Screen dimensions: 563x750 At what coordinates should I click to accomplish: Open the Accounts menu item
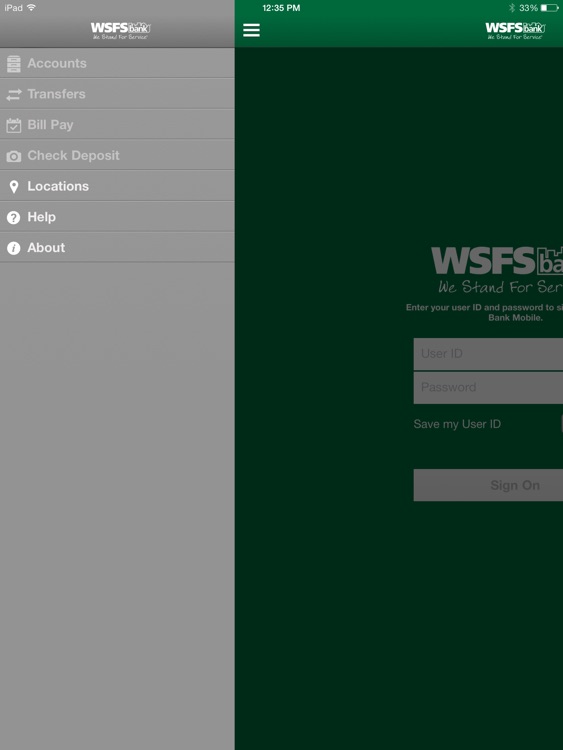(x=117, y=63)
